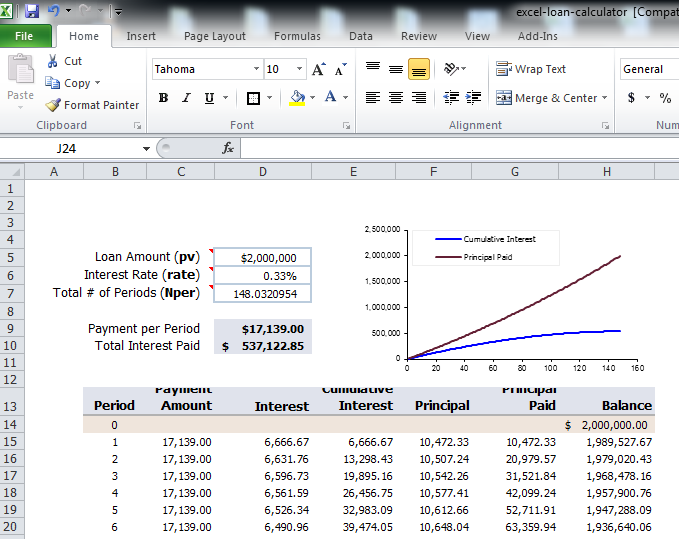Toggle Italic formatting
This screenshot has height=539, width=679.
tap(186, 98)
